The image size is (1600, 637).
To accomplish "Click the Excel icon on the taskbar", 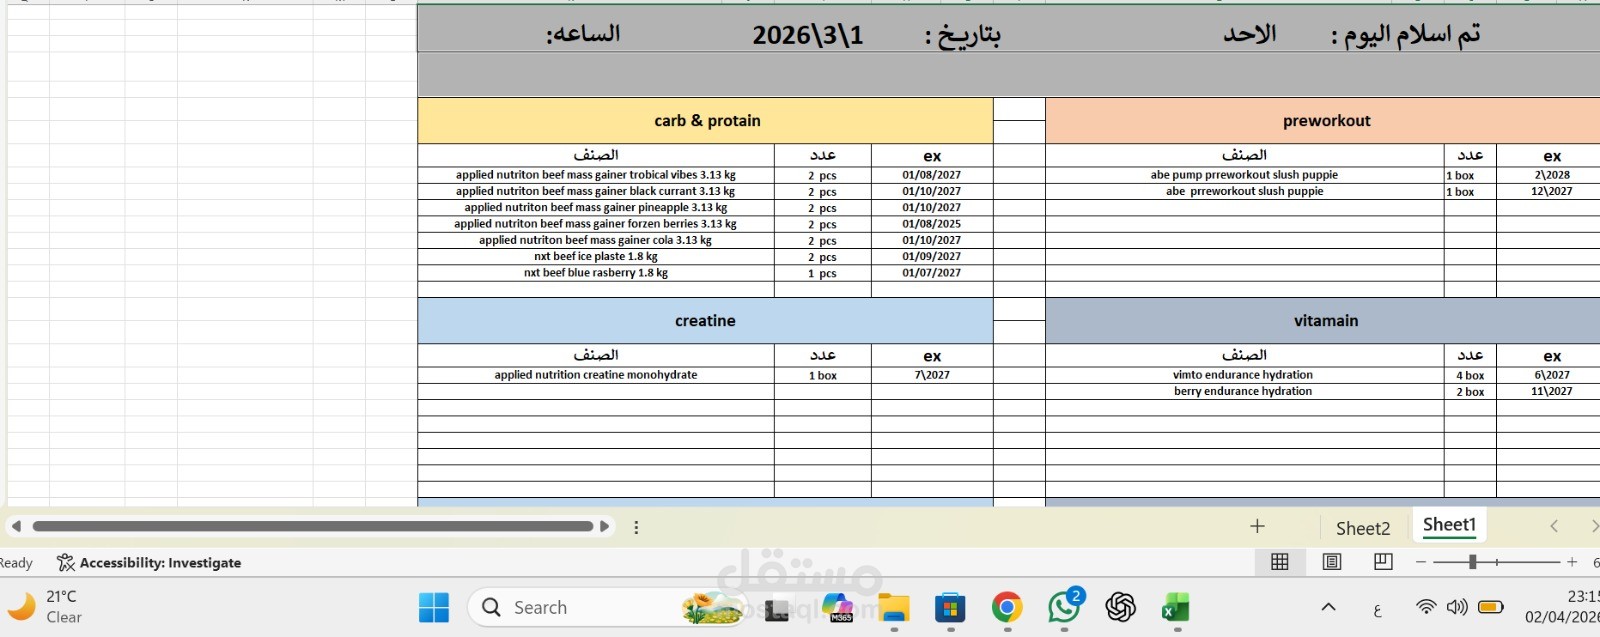I will pos(1176,607).
